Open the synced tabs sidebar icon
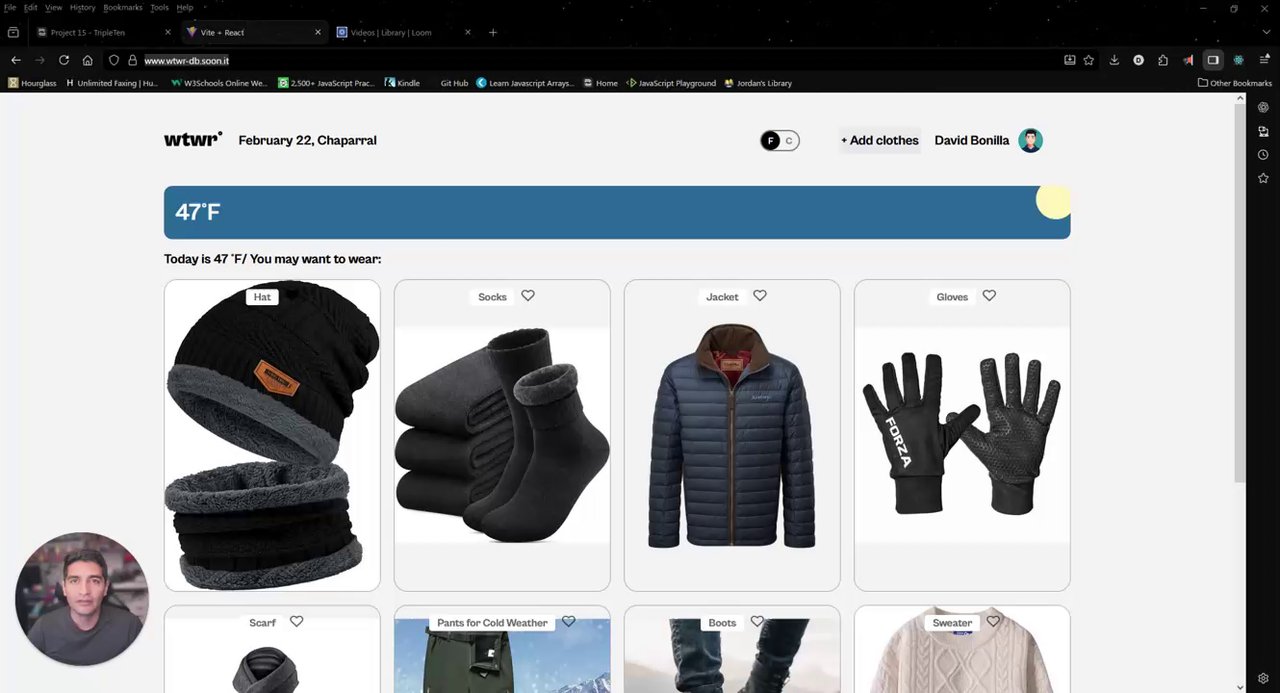Screen dimensions: 1280x693 1263,131
